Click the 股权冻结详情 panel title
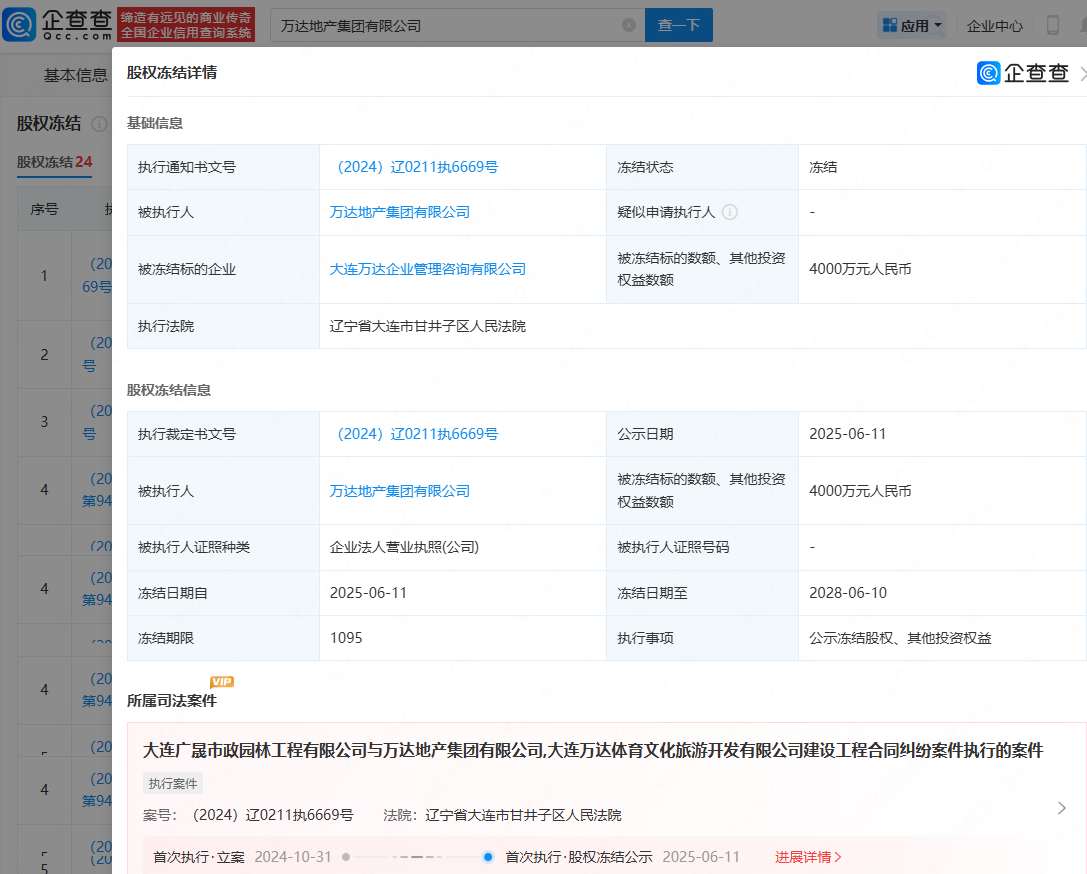 172,73
